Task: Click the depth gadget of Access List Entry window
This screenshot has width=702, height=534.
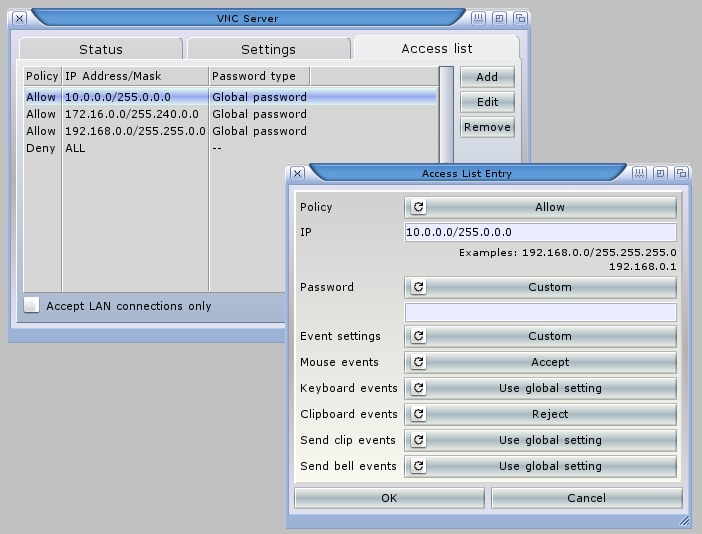Action: [x=679, y=173]
